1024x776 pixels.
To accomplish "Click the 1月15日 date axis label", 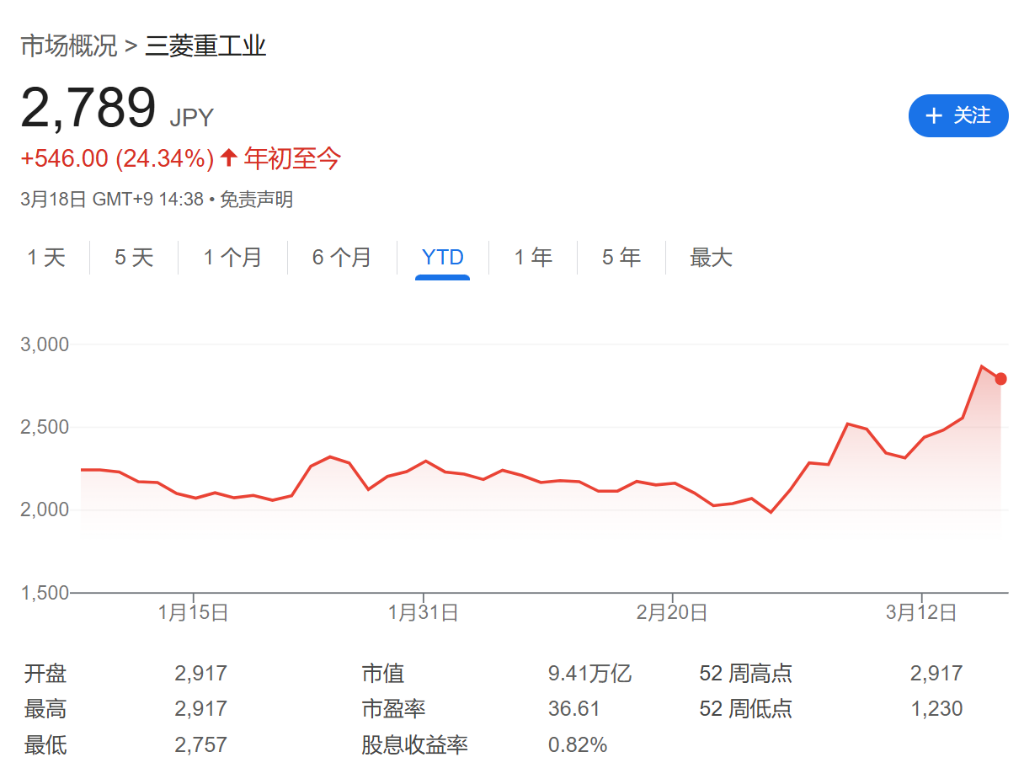I will click(193, 612).
